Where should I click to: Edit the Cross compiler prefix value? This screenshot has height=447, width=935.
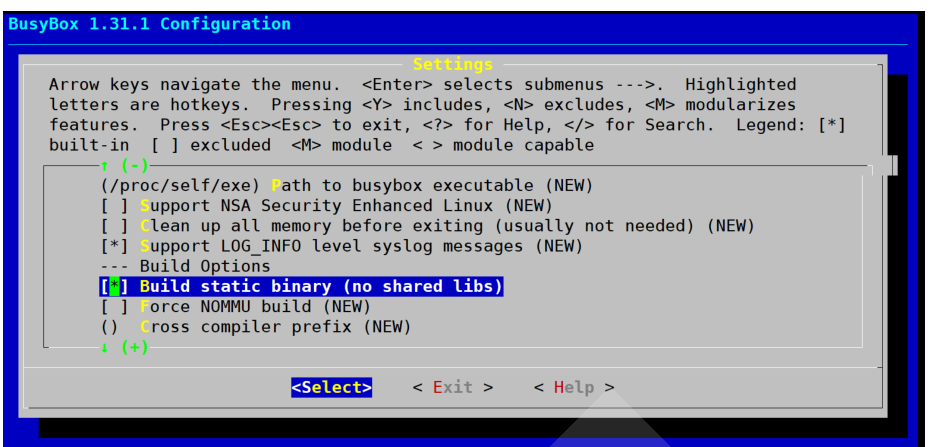(109, 327)
